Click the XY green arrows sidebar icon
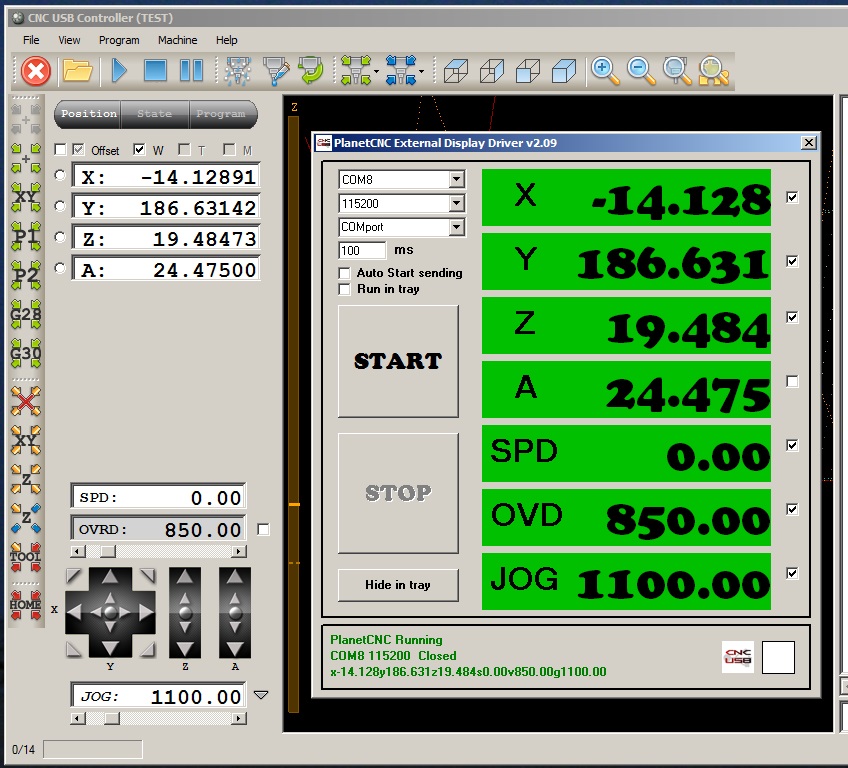Viewport: 848px width, 768px height. [25, 197]
